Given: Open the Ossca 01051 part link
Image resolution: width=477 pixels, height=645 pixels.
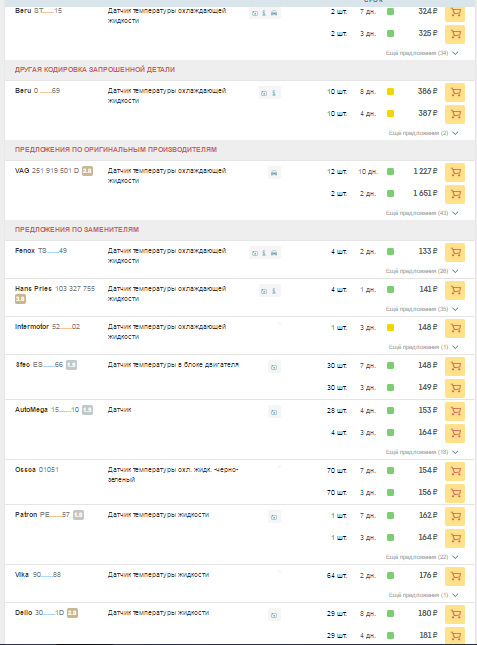Looking at the screenshot, I should point(37,469).
